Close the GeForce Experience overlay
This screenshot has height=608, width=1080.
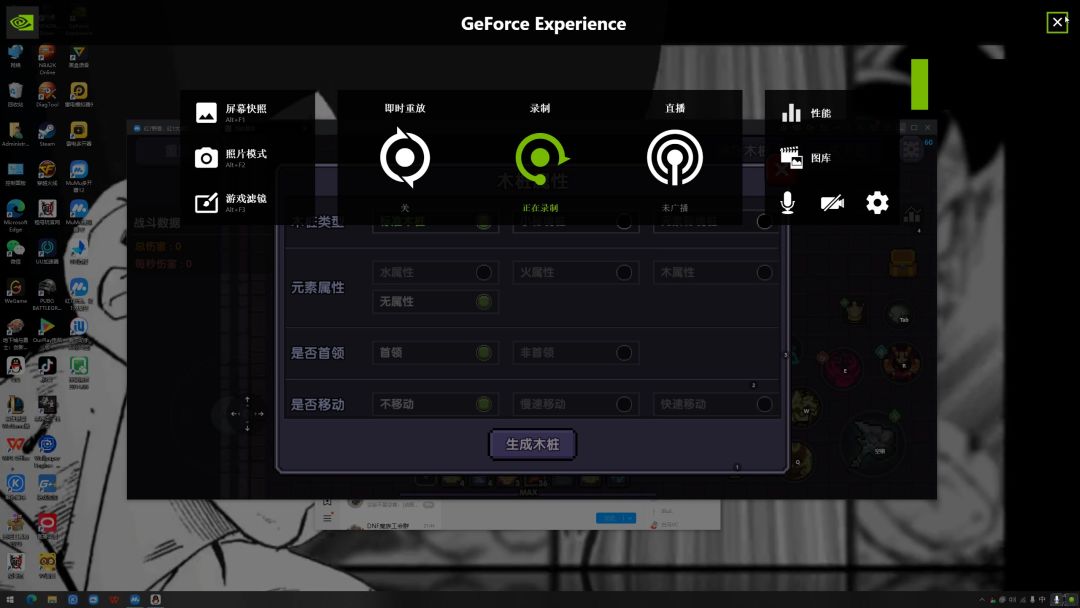(1057, 23)
